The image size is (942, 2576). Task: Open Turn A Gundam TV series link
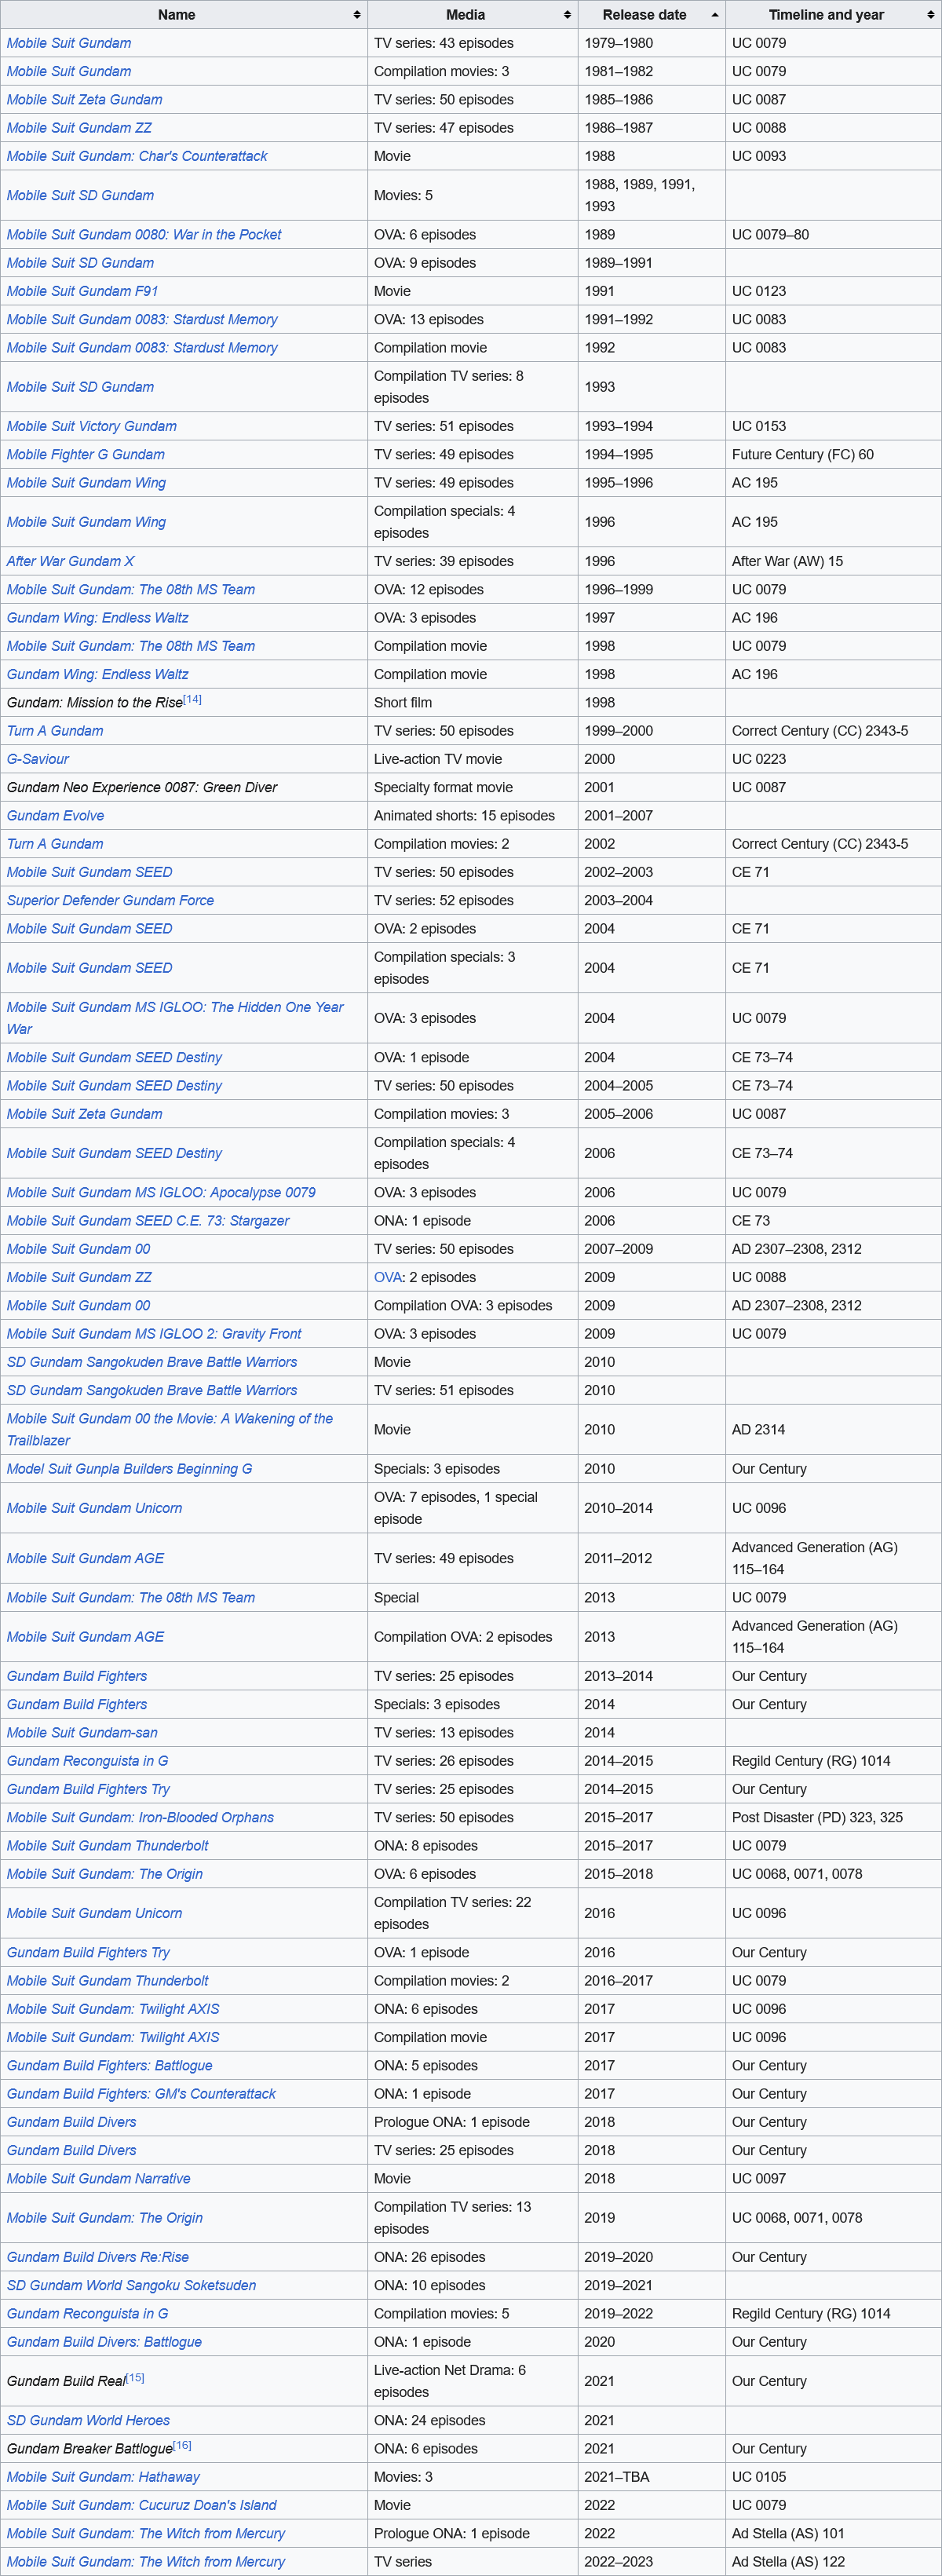pos(55,731)
